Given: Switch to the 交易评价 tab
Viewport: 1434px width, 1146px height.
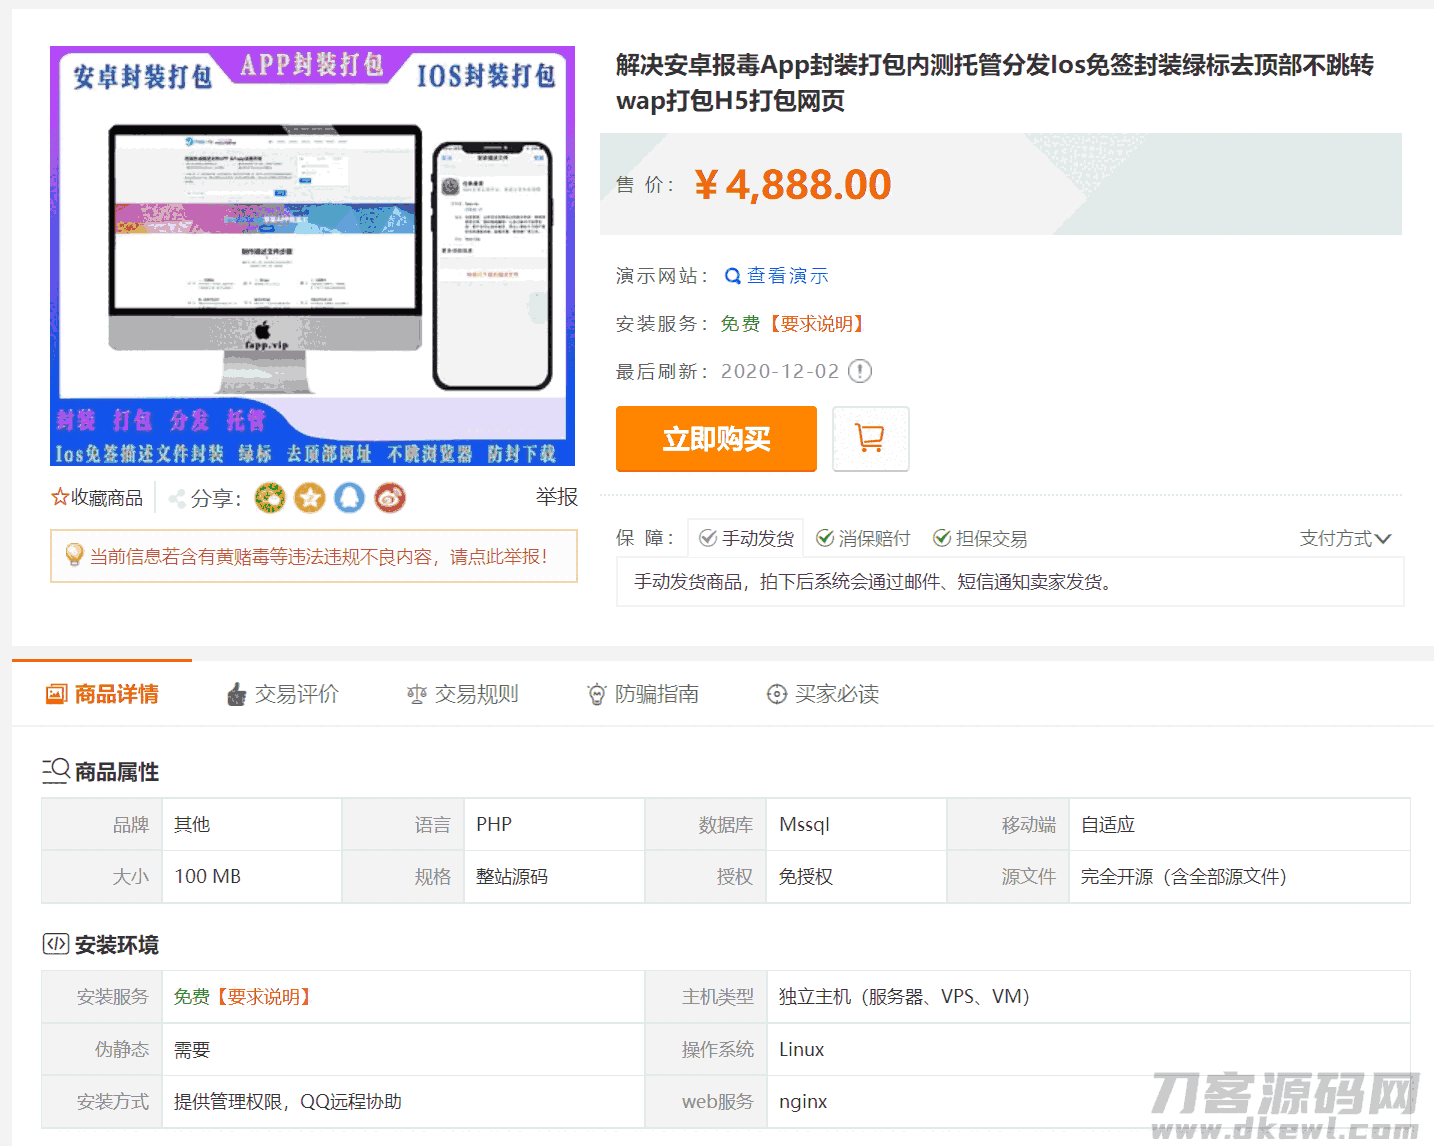Looking at the screenshot, I should tap(283, 693).
